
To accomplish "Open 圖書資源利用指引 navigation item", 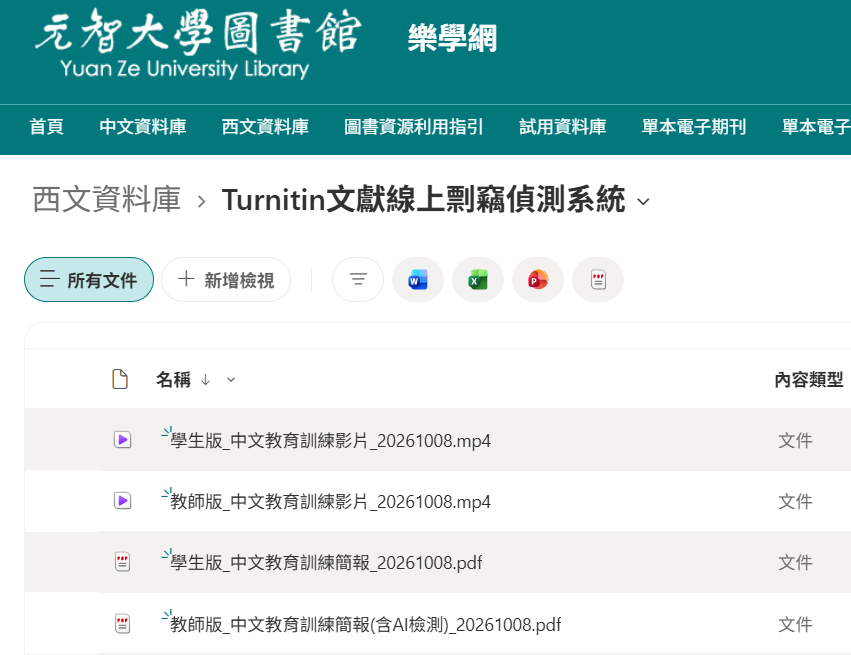I will (x=414, y=127).
